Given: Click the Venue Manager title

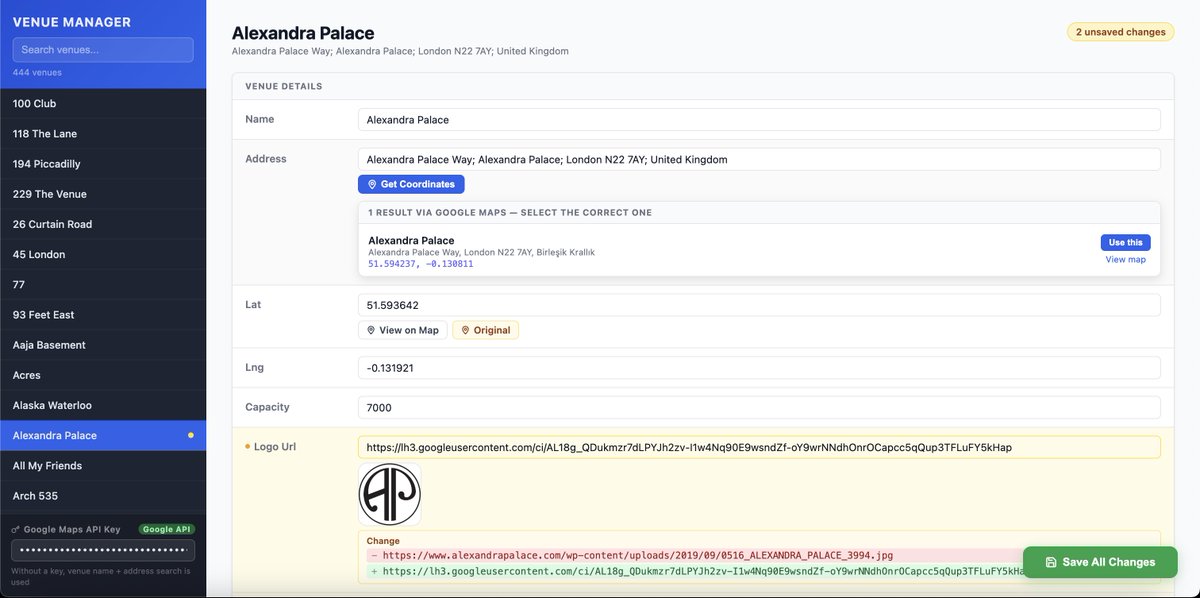Looking at the screenshot, I should (72, 21).
